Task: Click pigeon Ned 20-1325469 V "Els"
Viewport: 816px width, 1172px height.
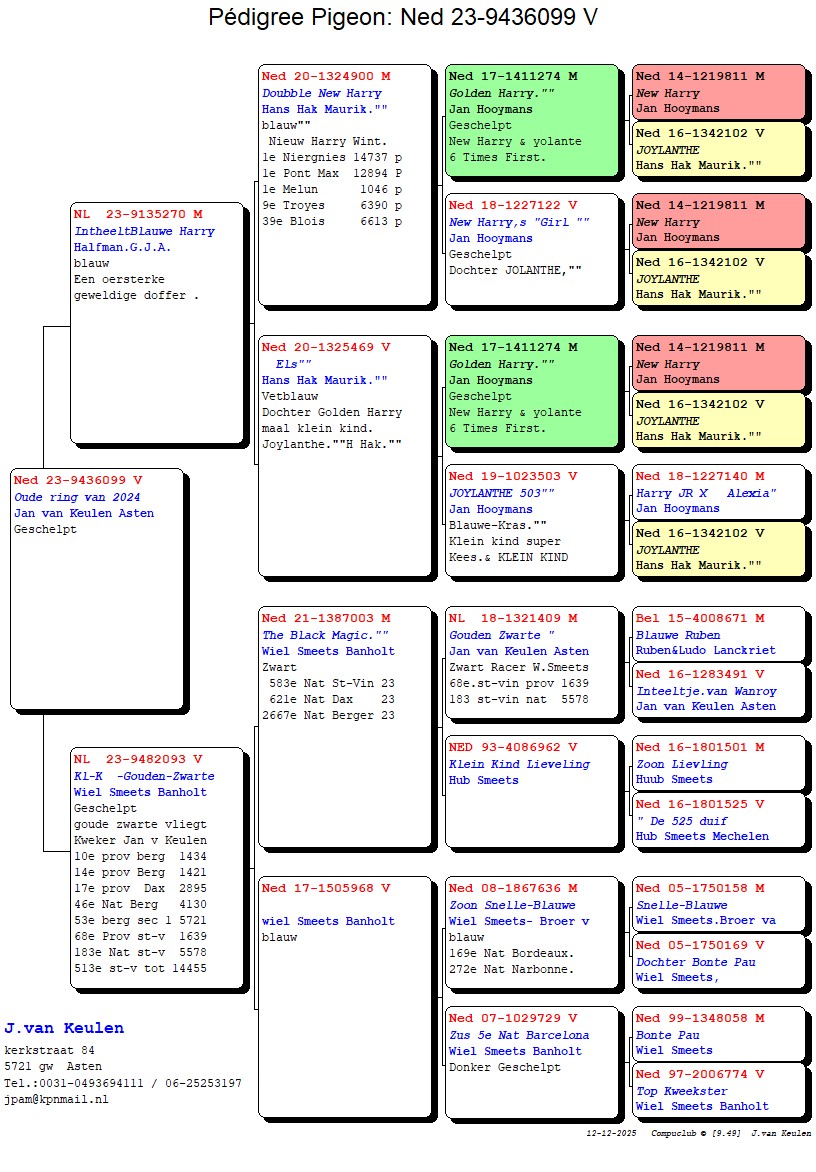Action: click(x=345, y=455)
